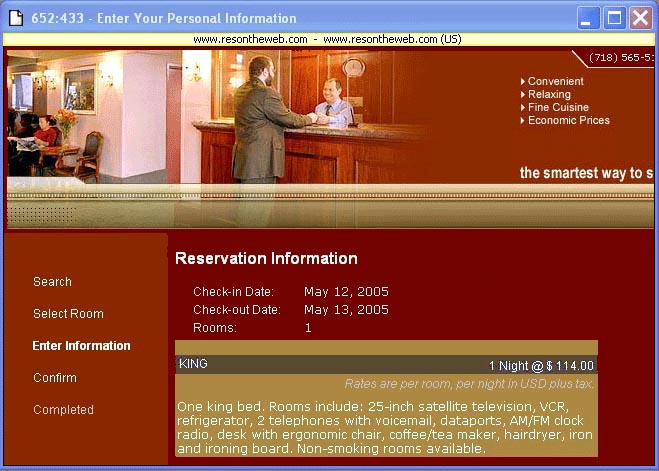The image size is (659, 471).
Task: Select the Enter Information step
Action: coord(81,346)
